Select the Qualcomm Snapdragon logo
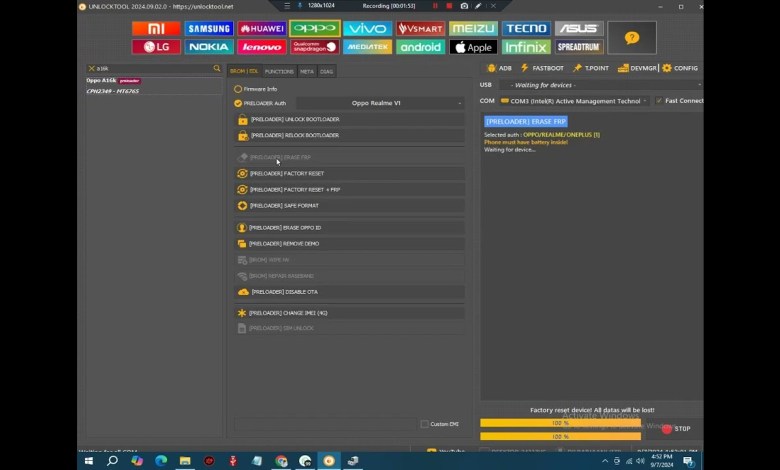Screen dimensions: 780x470 coord(315,47)
